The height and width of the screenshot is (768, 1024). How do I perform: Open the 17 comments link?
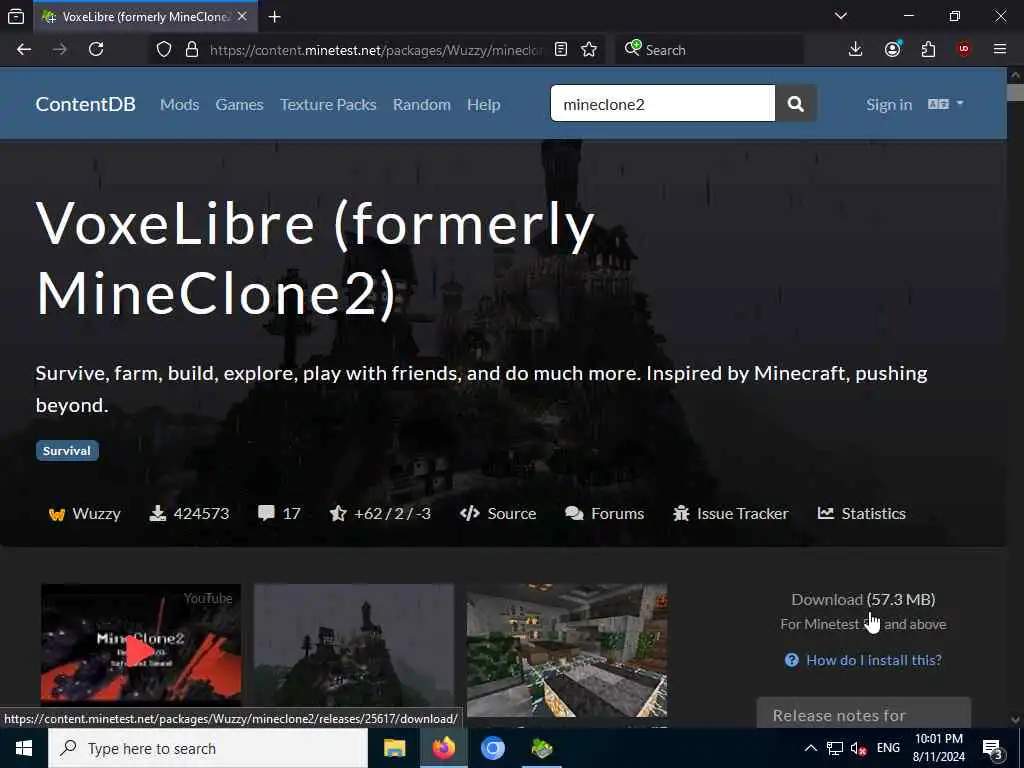(280, 513)
